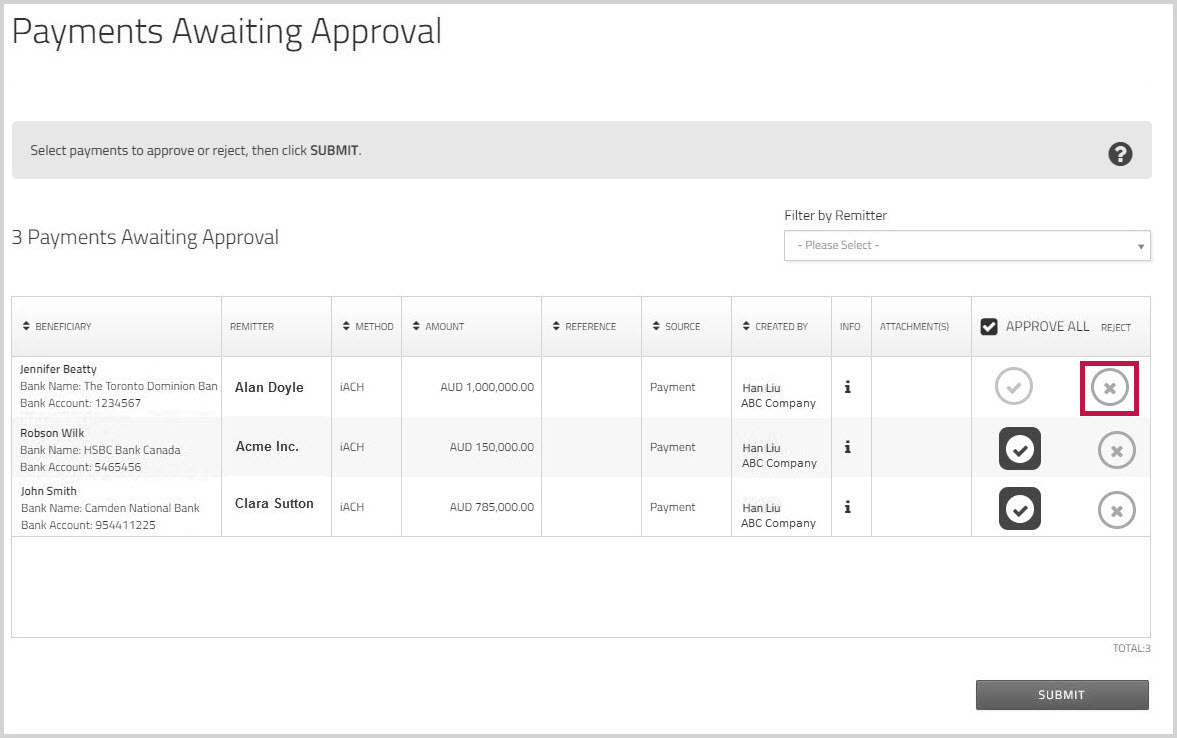Reject John Smith's payment

click(x=1116, y=511)
